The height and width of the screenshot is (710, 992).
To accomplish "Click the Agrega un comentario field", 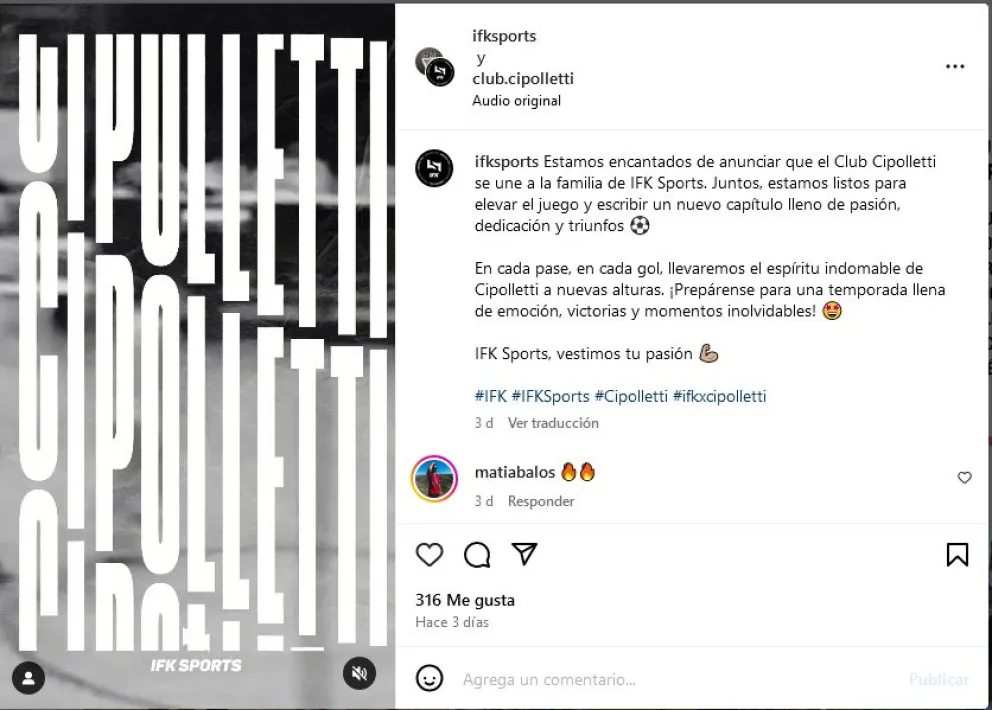I will 677,679.
